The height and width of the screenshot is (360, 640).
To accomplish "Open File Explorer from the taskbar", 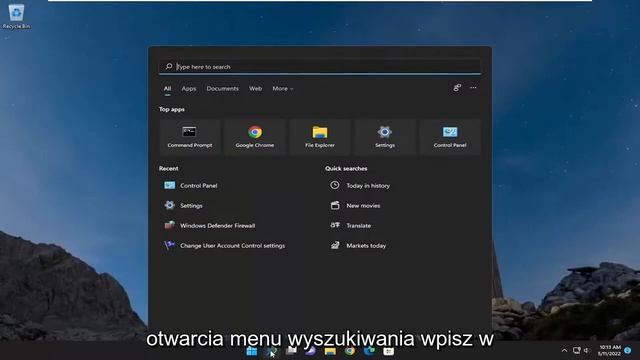I will point(330,351).
